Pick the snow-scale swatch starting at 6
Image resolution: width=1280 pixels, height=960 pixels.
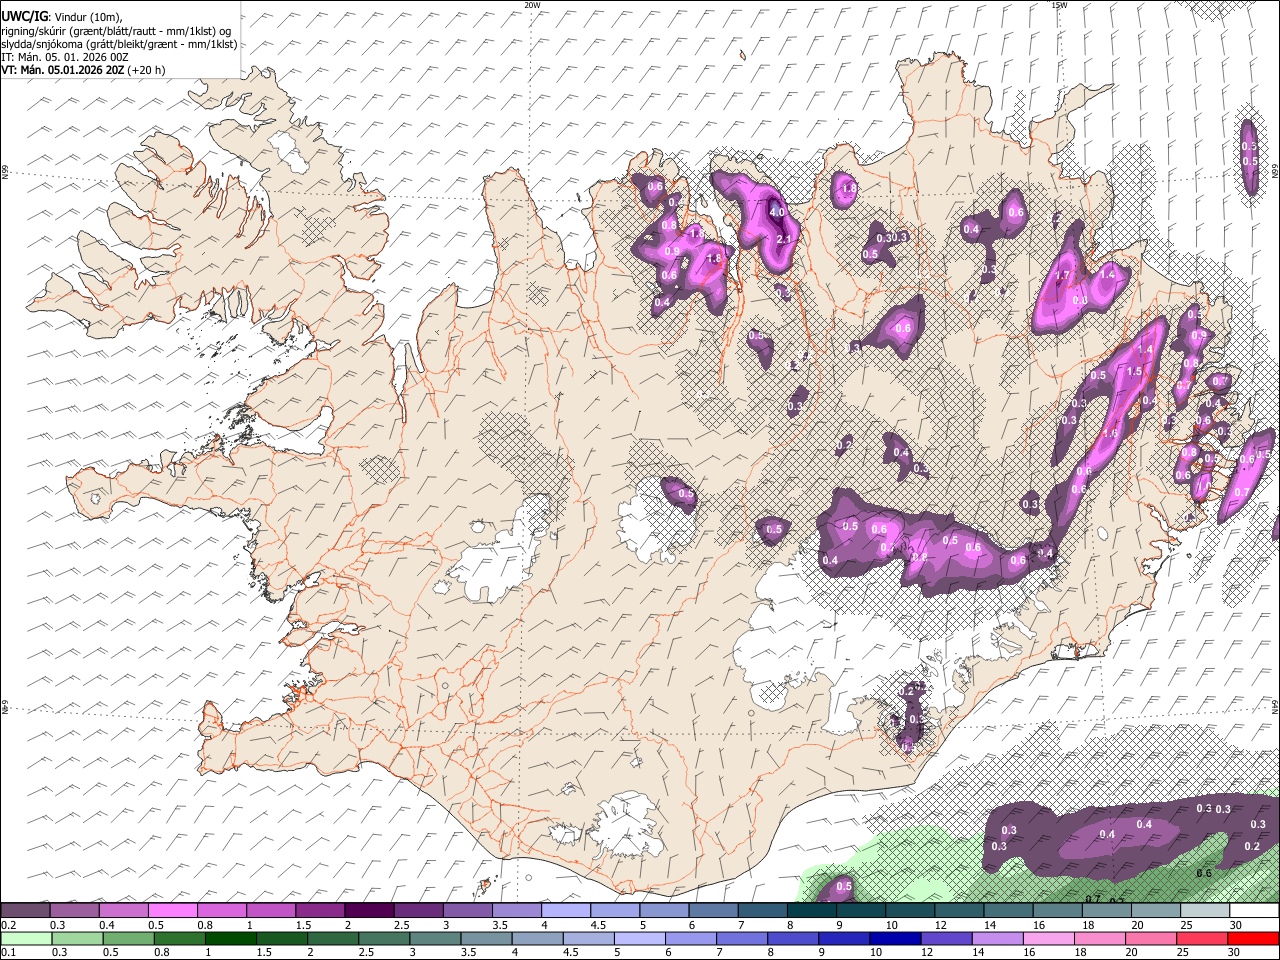[x=712, y=910]
